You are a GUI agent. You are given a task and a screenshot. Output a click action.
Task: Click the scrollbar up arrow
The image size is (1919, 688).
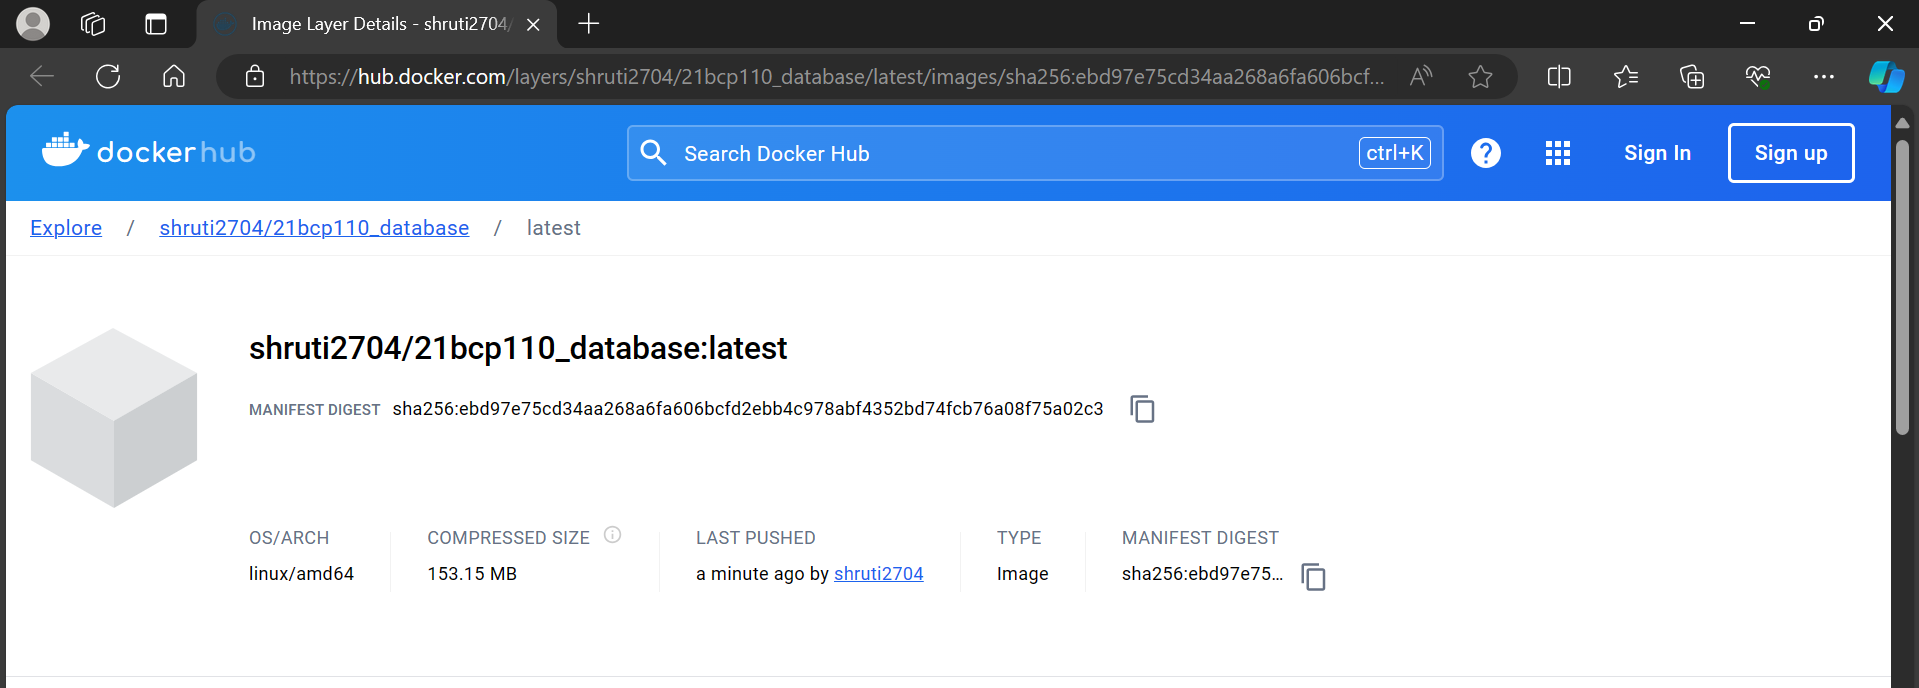[1902, 122]
